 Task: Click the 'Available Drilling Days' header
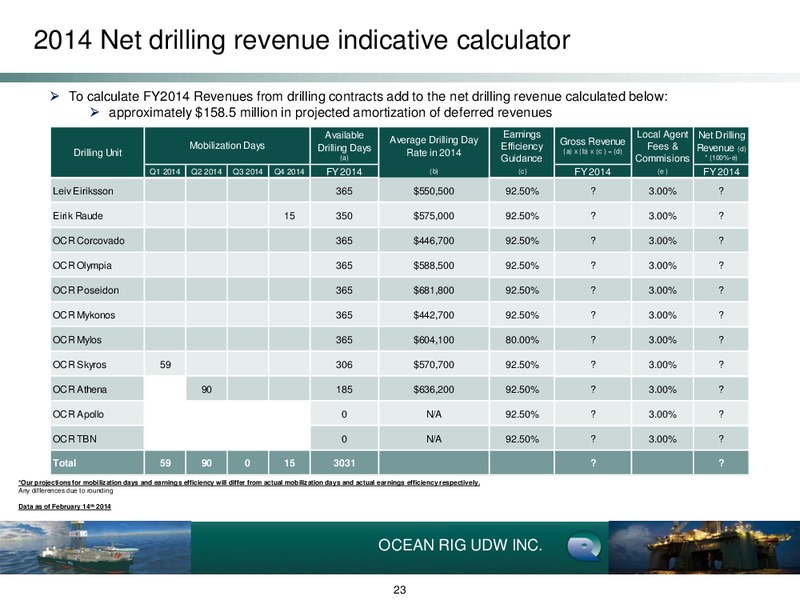pyautogui.click(x=344, y=146)
